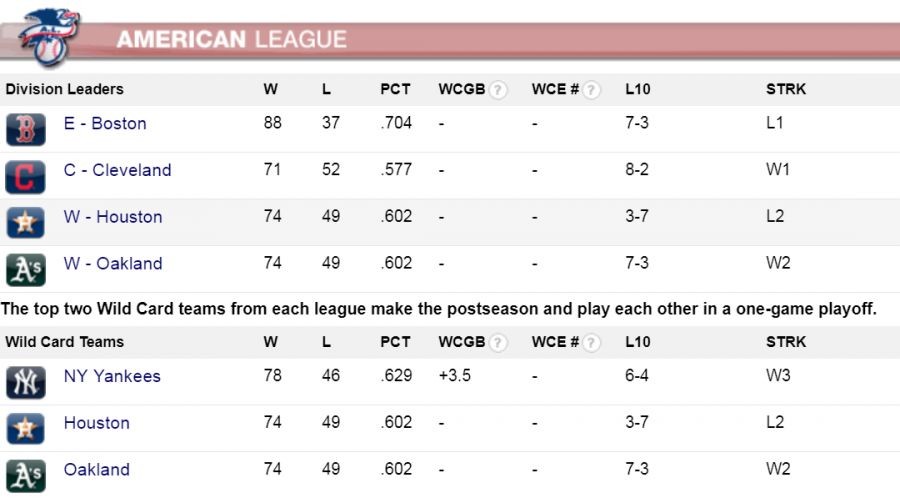This screenshot has width=900, height=498.
Task: Click the AMERICAN LEAGUE header title
Action: [231, 40]
